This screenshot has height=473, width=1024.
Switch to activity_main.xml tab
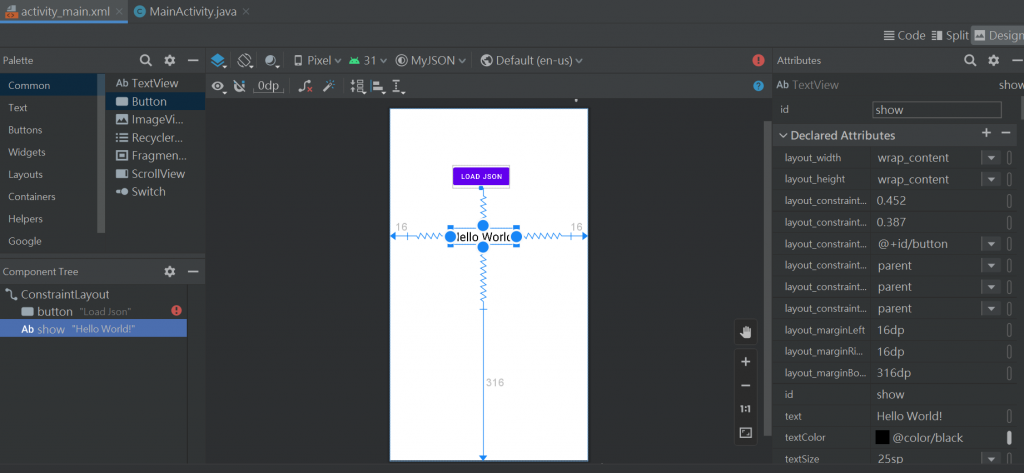(x=65, y=12)
